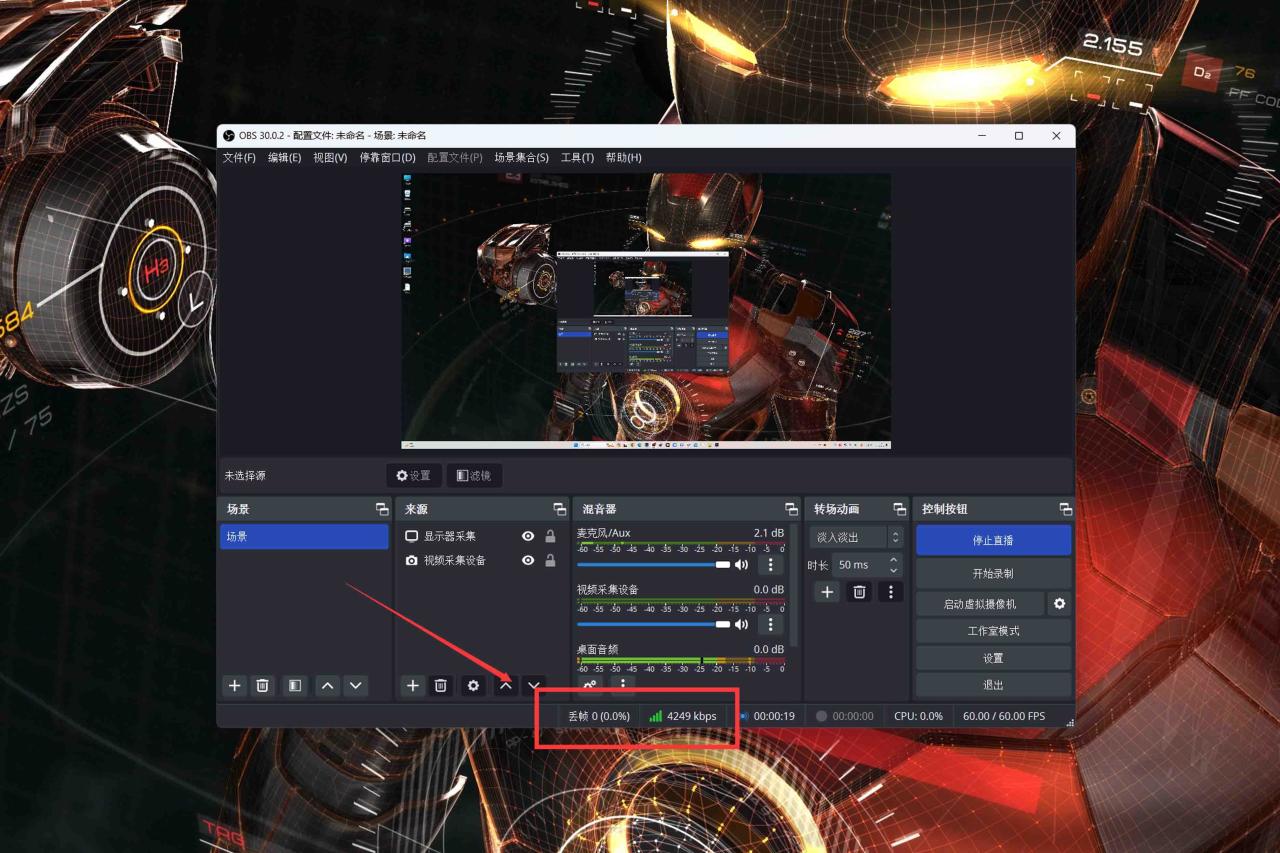Open mixer three-dot menu beside the gears icon
This screenshot has height=853, width=1280.
click(622, 686)
